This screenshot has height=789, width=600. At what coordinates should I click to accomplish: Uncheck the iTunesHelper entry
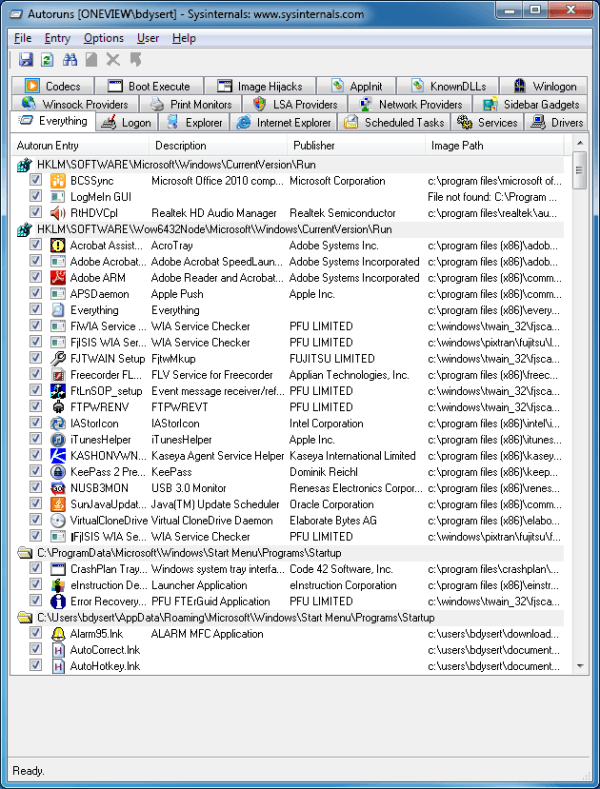(x=35, y=438)
